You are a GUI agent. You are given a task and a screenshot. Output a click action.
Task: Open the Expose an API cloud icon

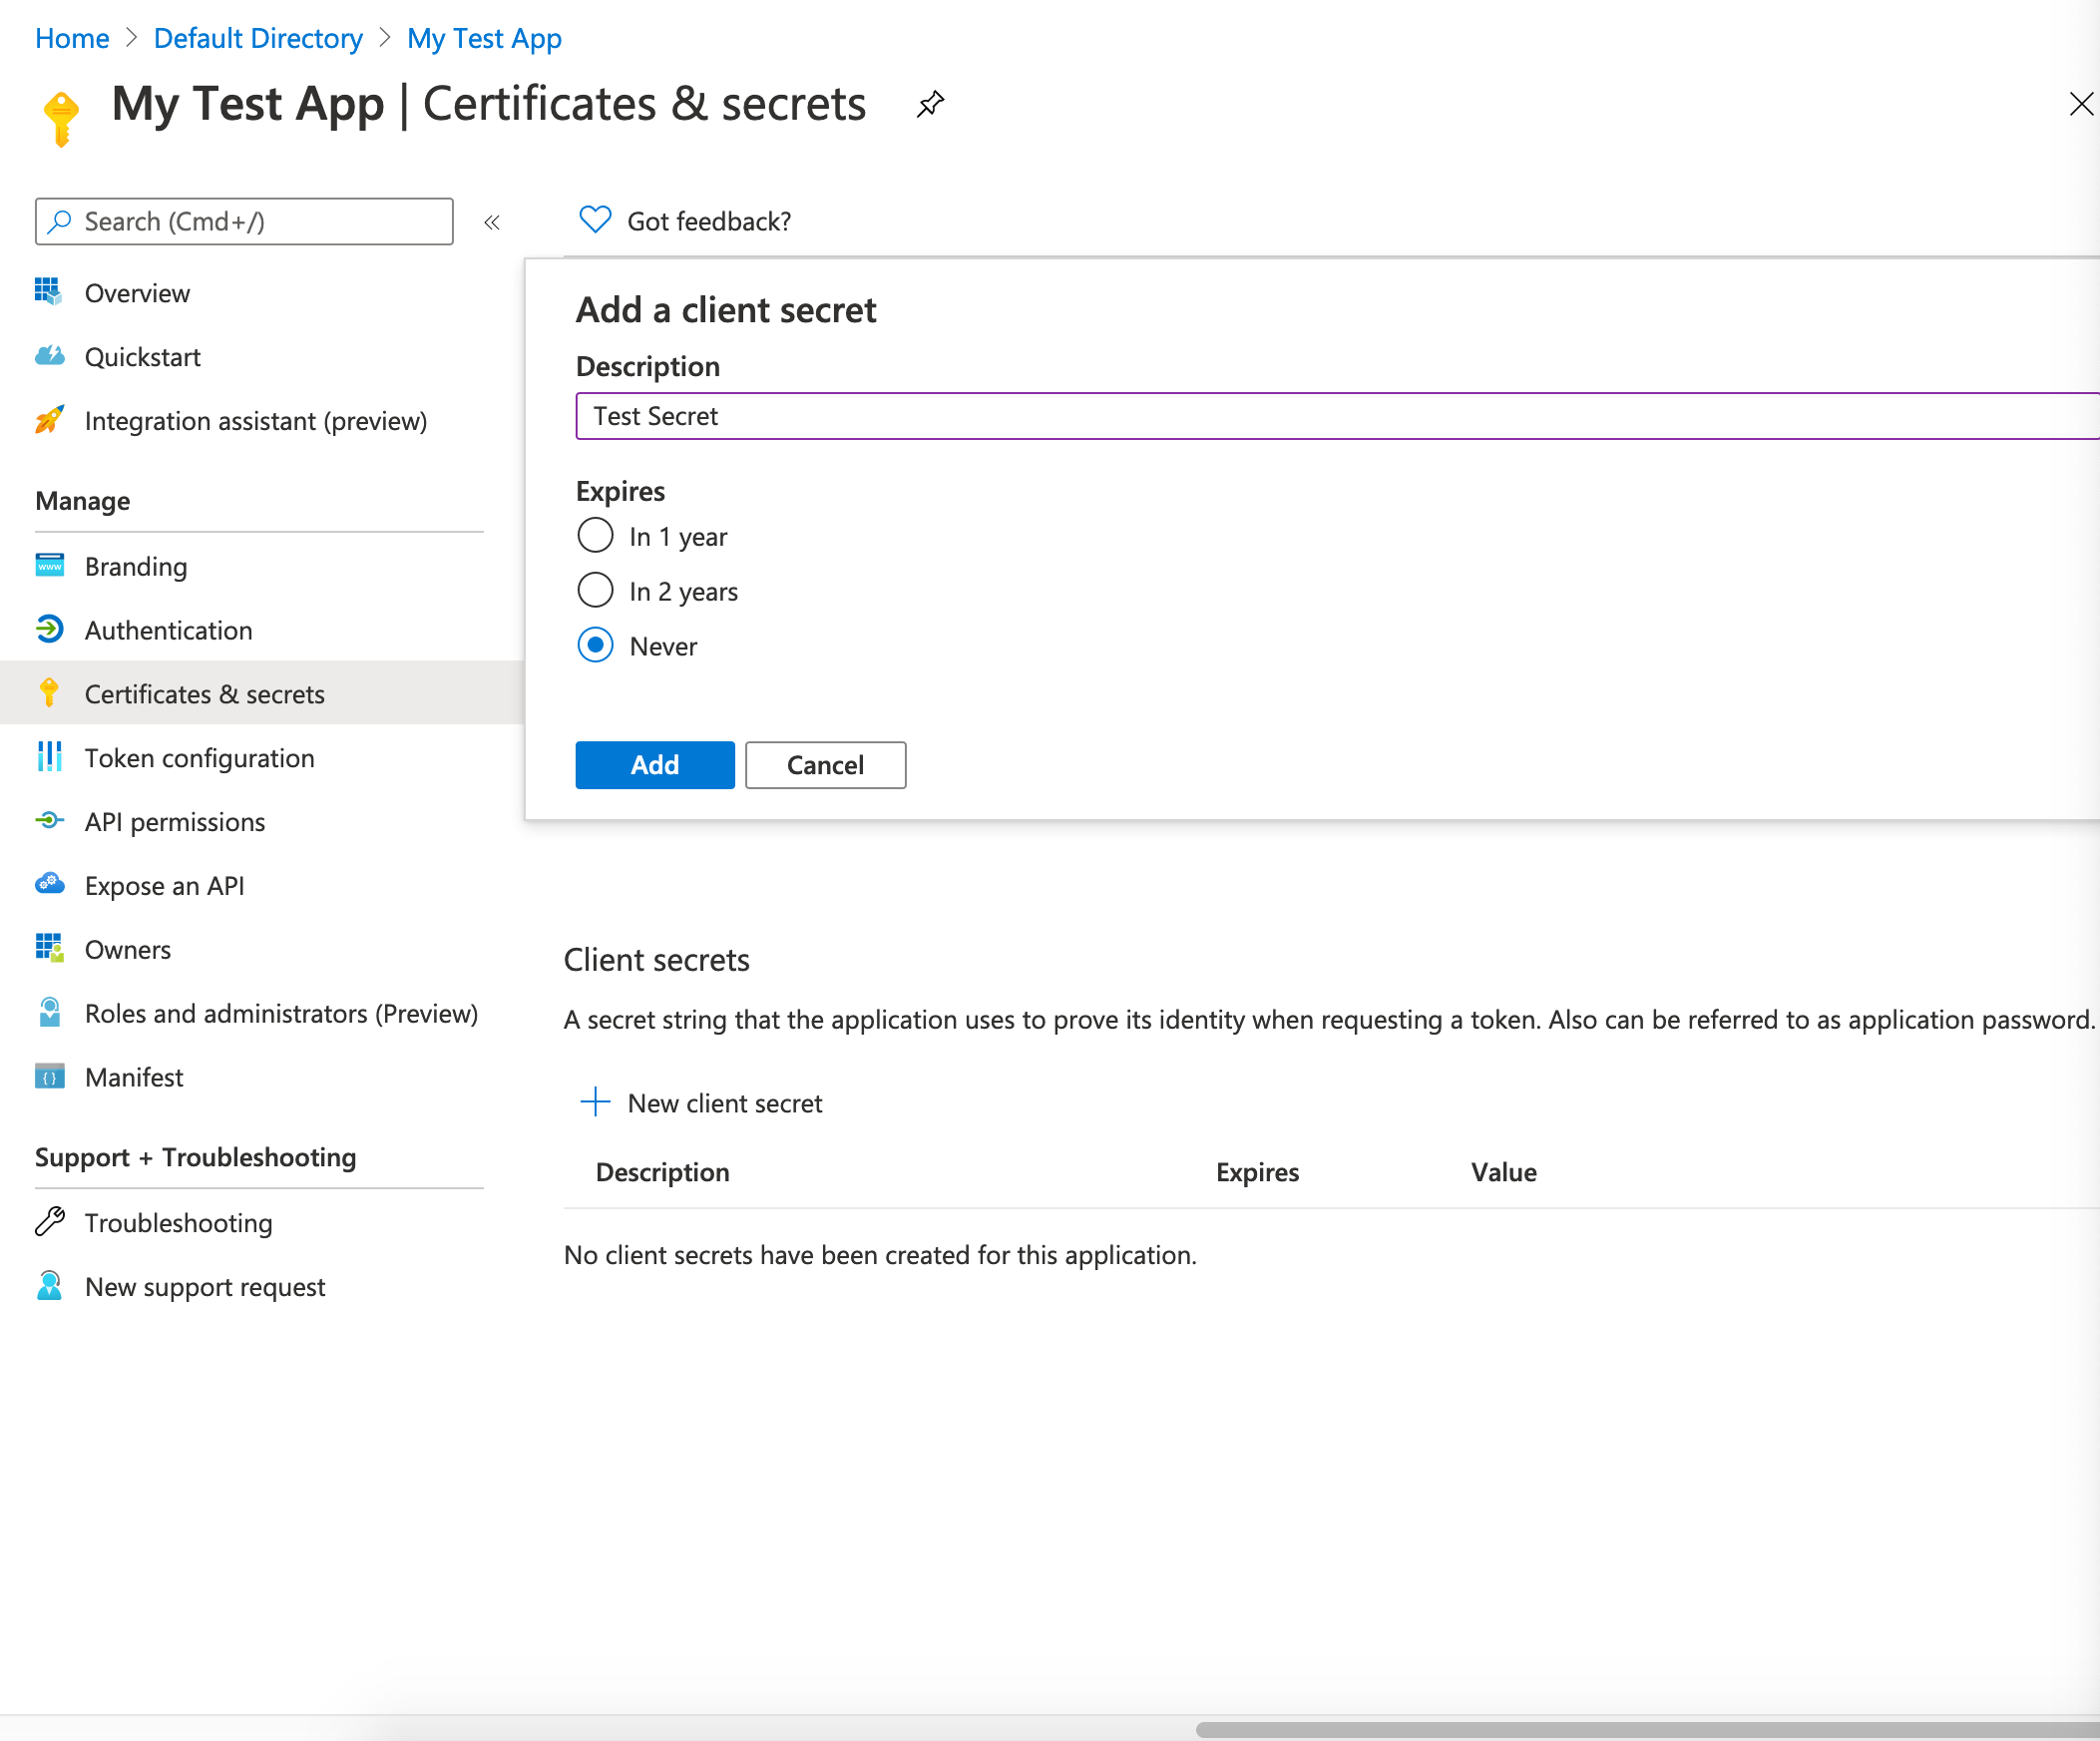(49, 885)
